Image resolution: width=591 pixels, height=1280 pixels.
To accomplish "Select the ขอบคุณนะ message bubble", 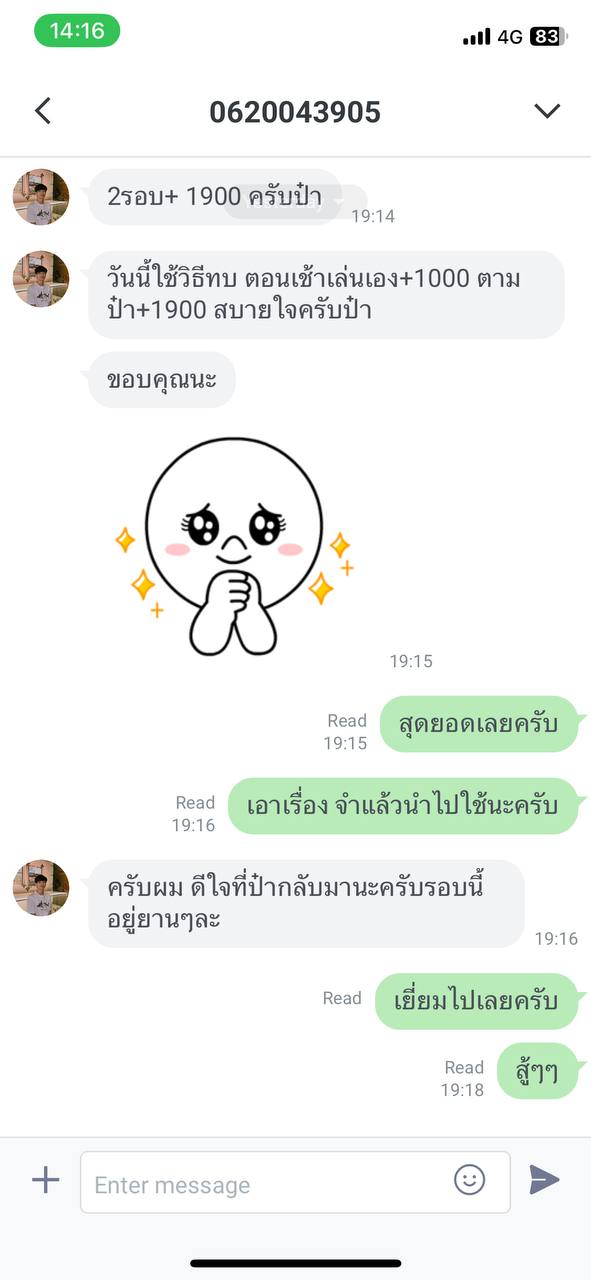I will [162, 380].
